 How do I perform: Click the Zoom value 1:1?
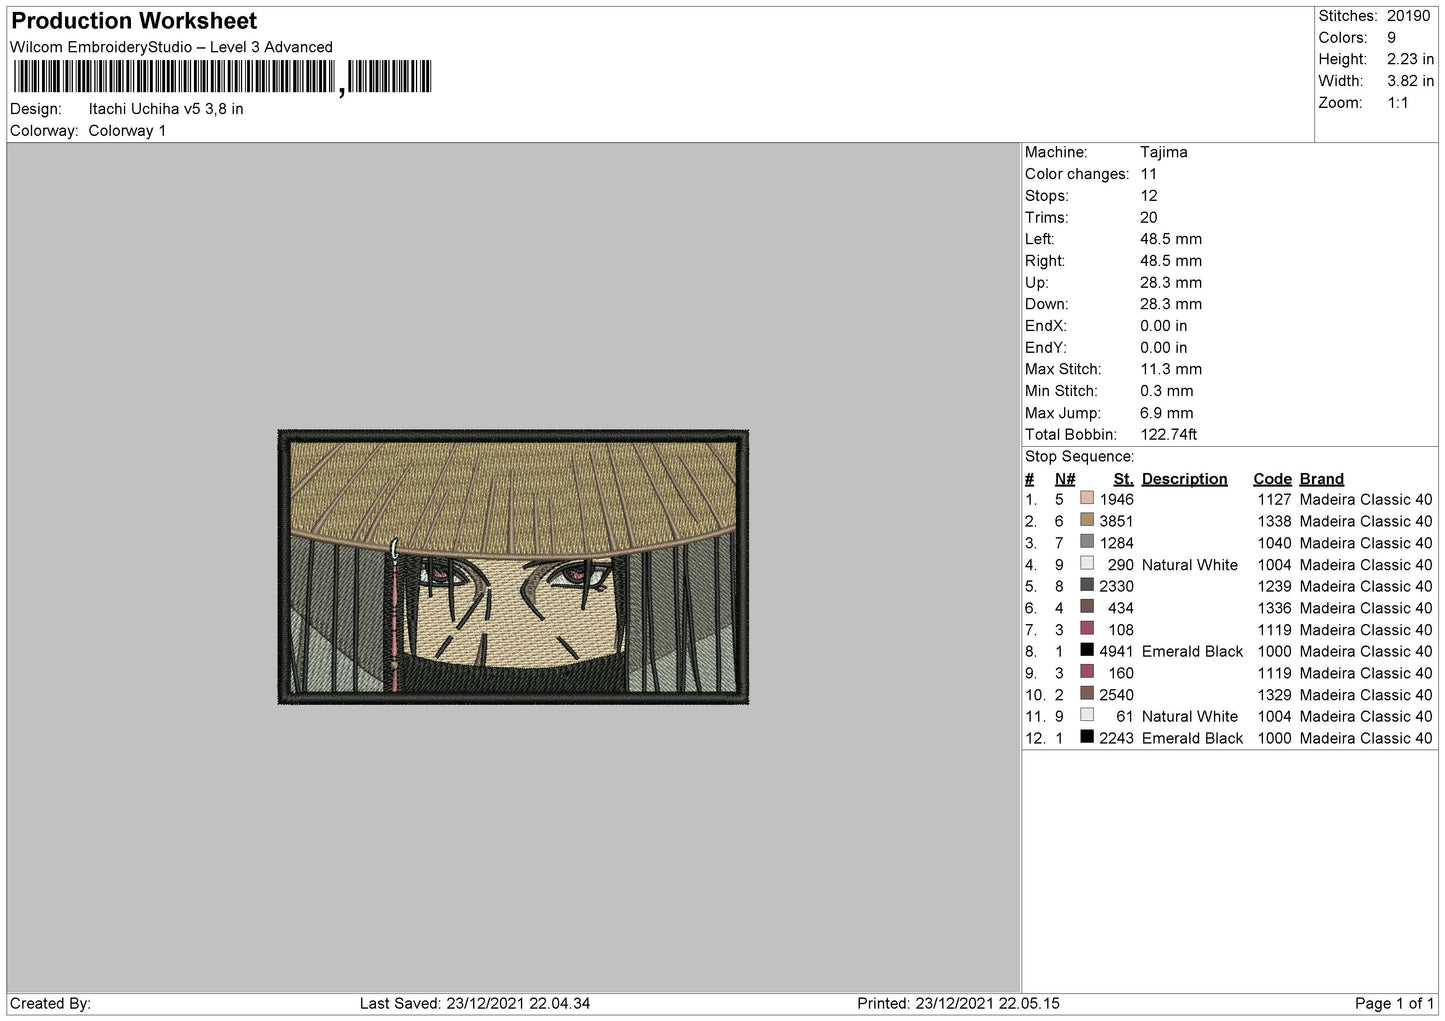point(1398,103)
